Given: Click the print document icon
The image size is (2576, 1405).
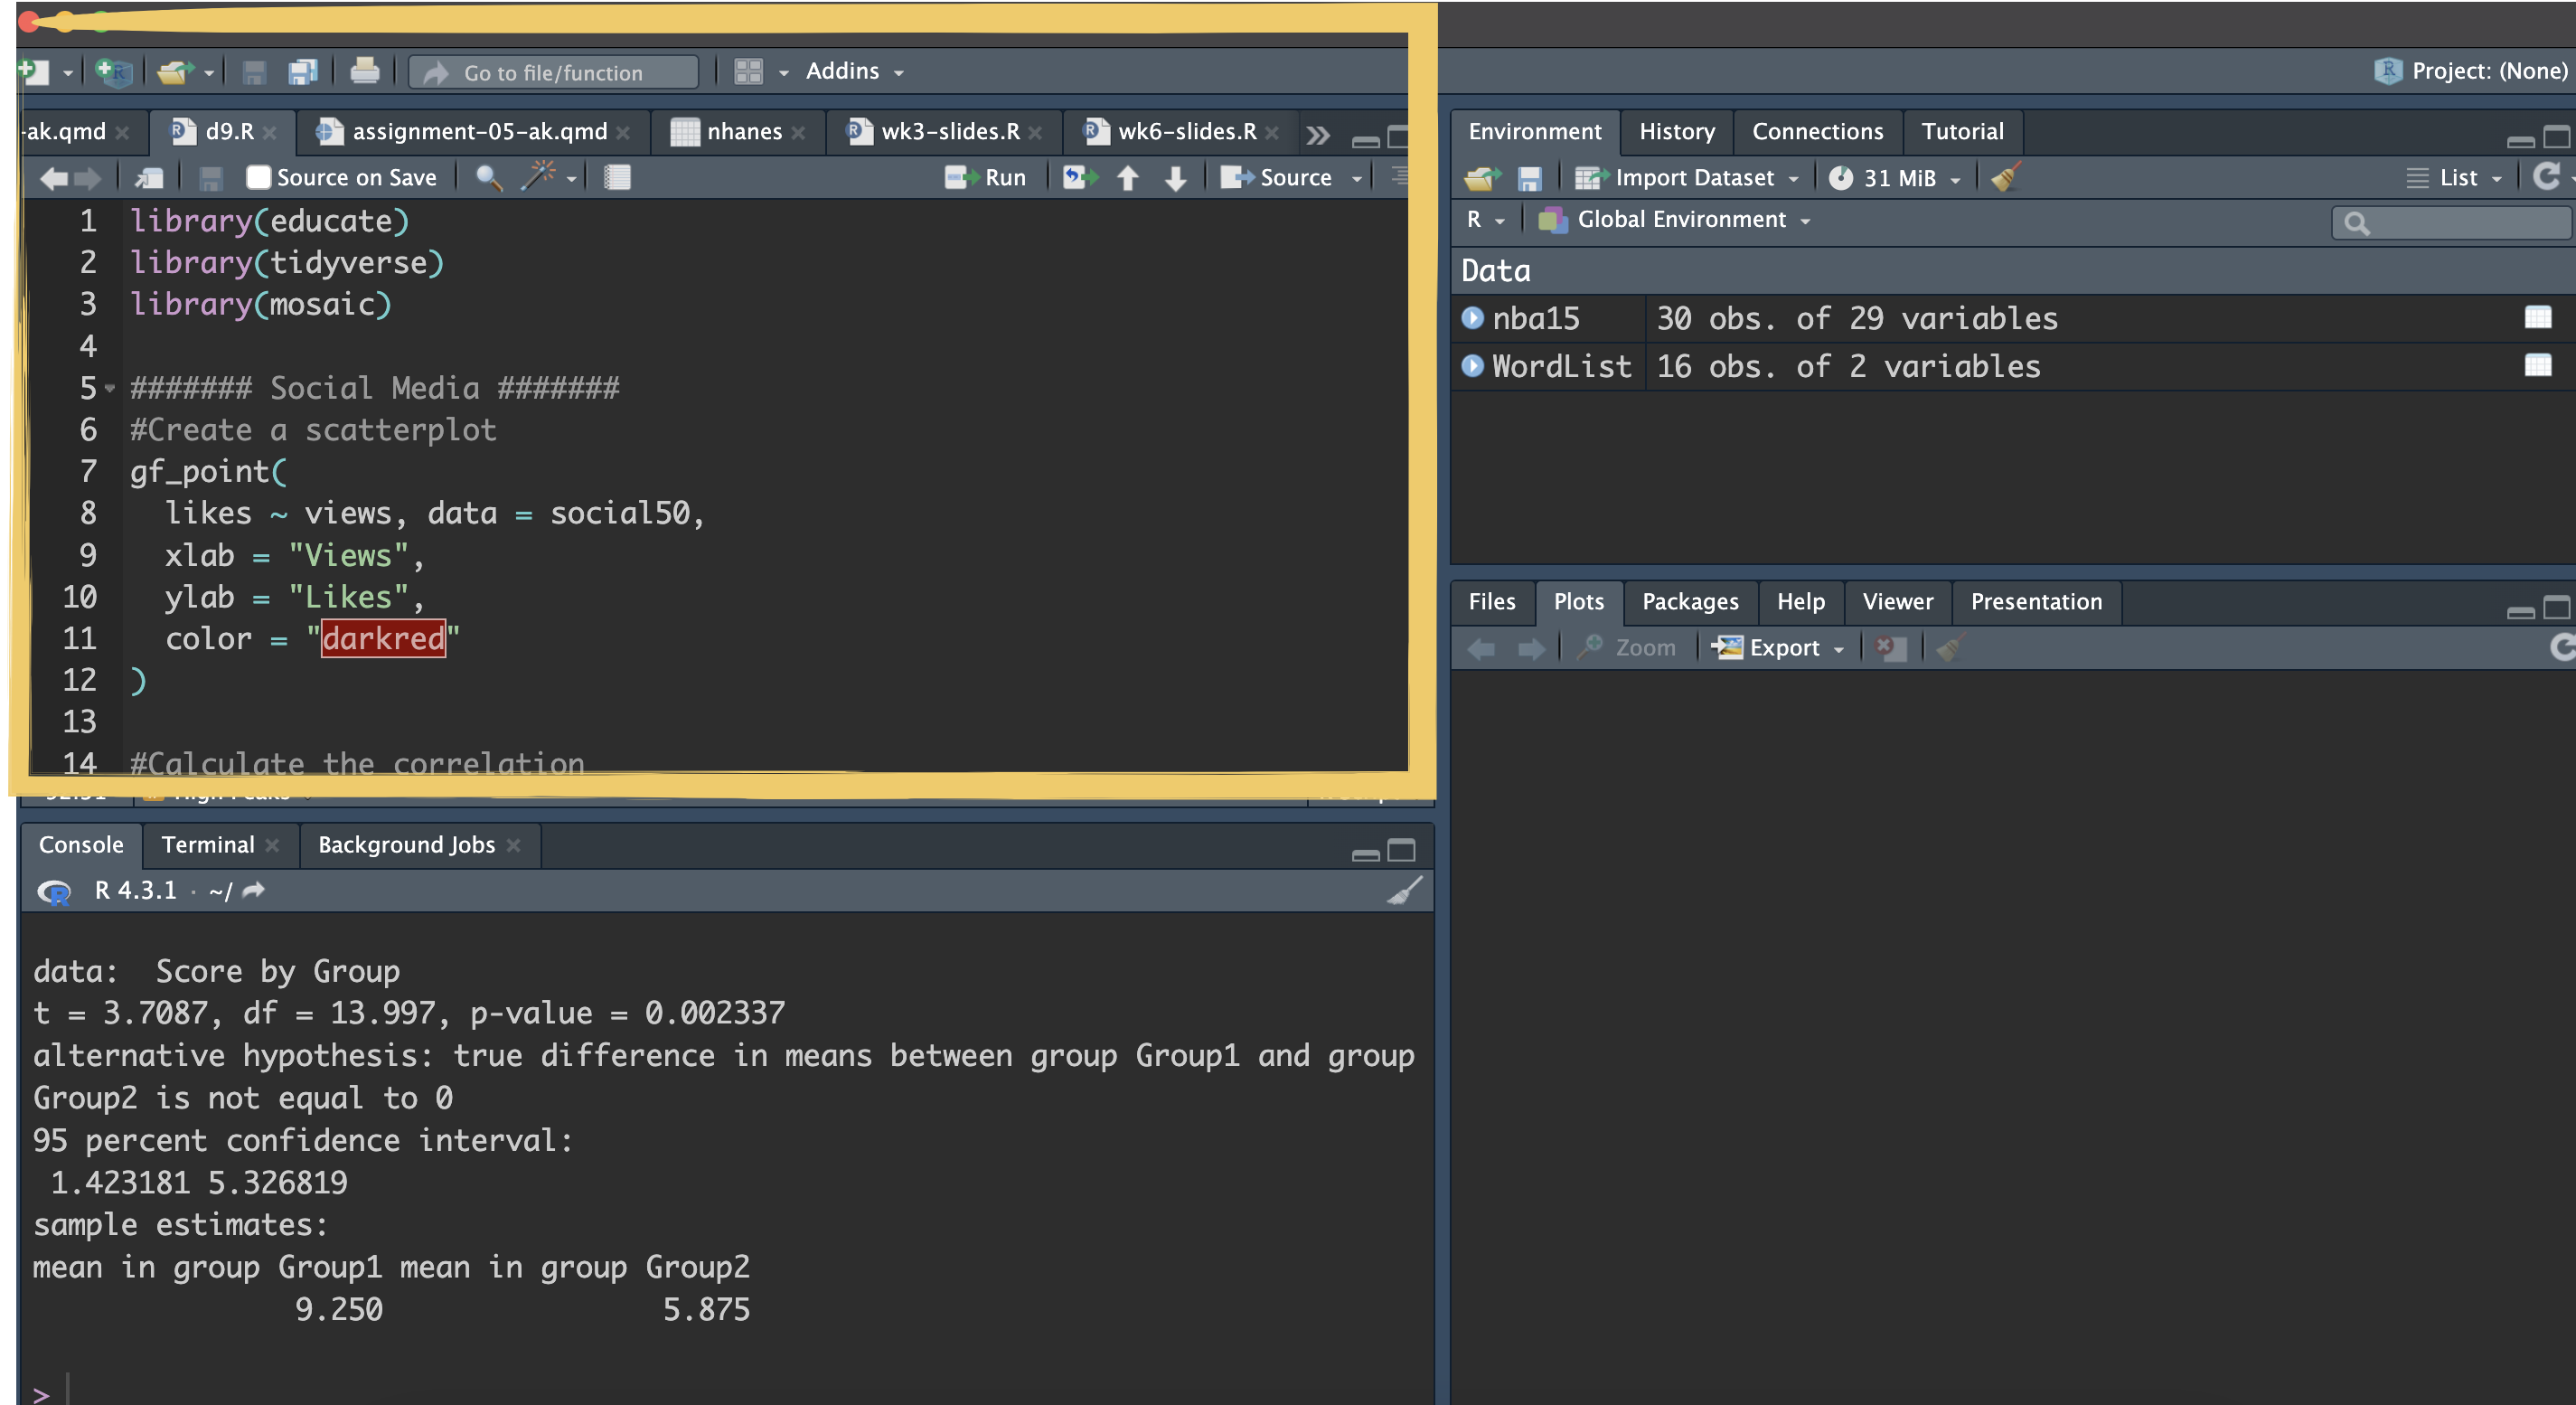Looking at the screenshot, I should 364,72.
